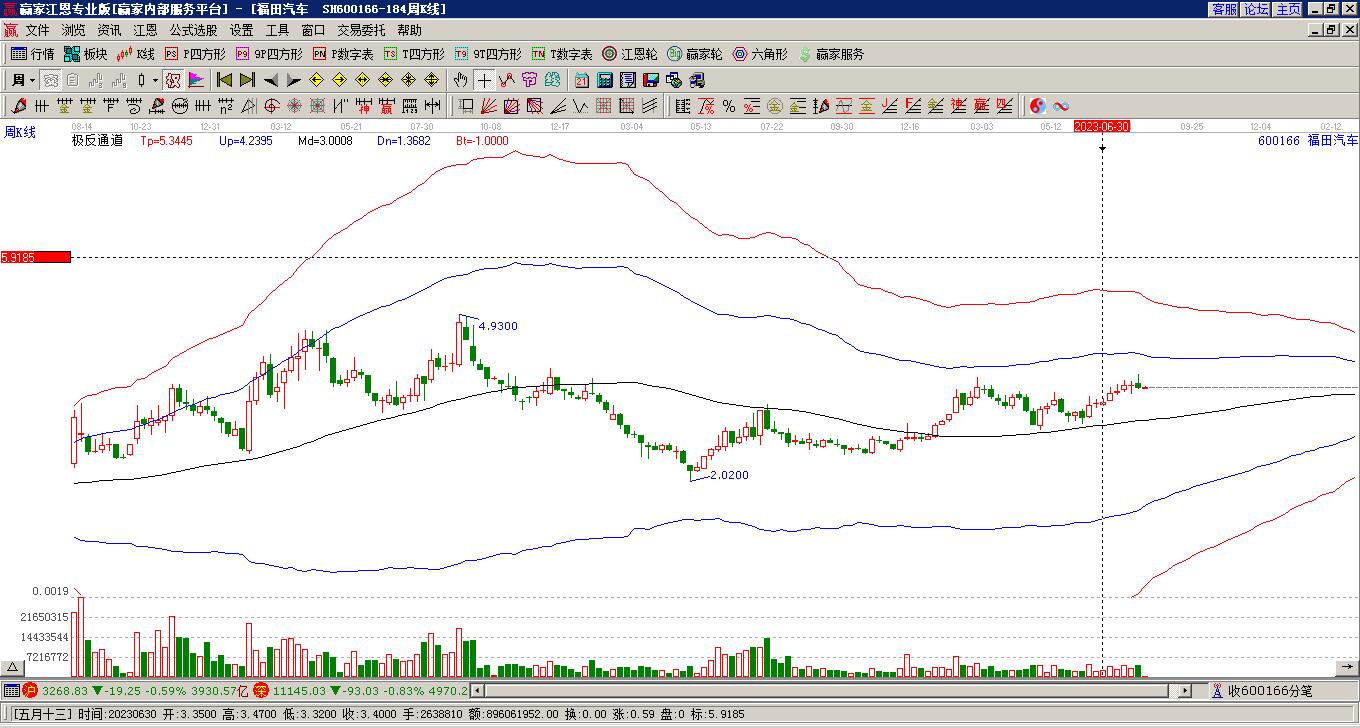Toggle the highlighted red 权 adjustment button
The width and height of the screenshot is (1360, 728).
[173, 80]
